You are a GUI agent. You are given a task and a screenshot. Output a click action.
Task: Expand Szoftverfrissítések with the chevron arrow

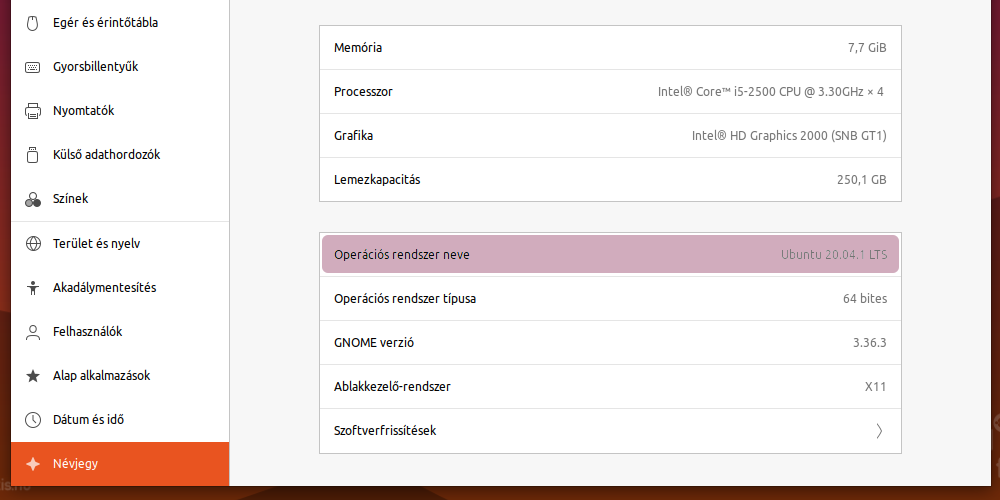[879, 431]
